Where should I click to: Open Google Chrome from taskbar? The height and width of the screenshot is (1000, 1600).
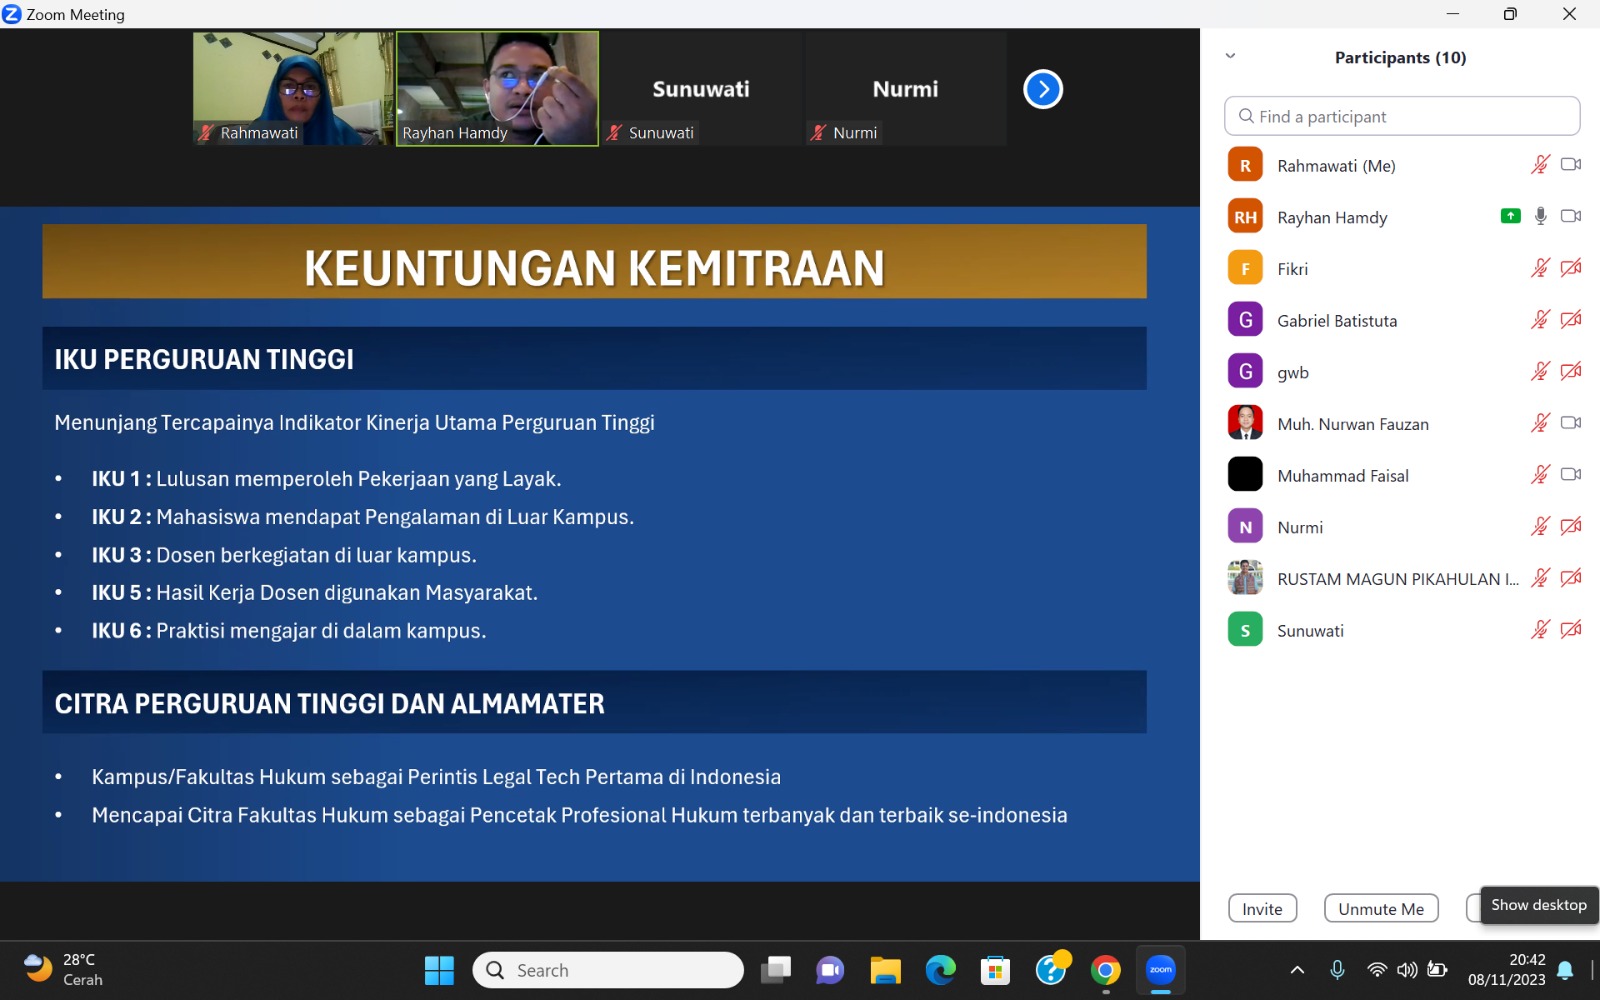pos(1105,970)
